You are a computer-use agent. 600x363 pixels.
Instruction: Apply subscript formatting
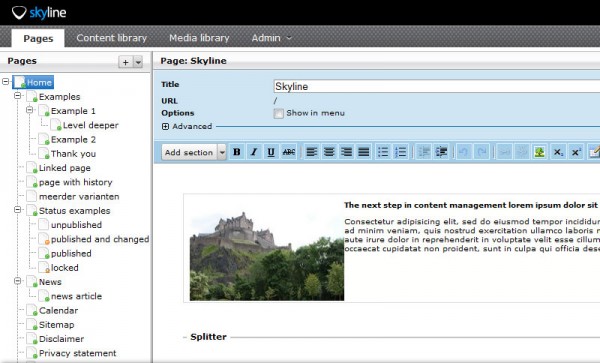click(558, 152)
